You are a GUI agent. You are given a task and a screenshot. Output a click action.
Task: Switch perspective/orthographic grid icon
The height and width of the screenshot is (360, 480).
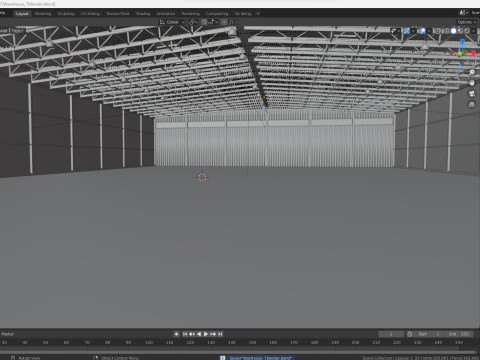472,104
